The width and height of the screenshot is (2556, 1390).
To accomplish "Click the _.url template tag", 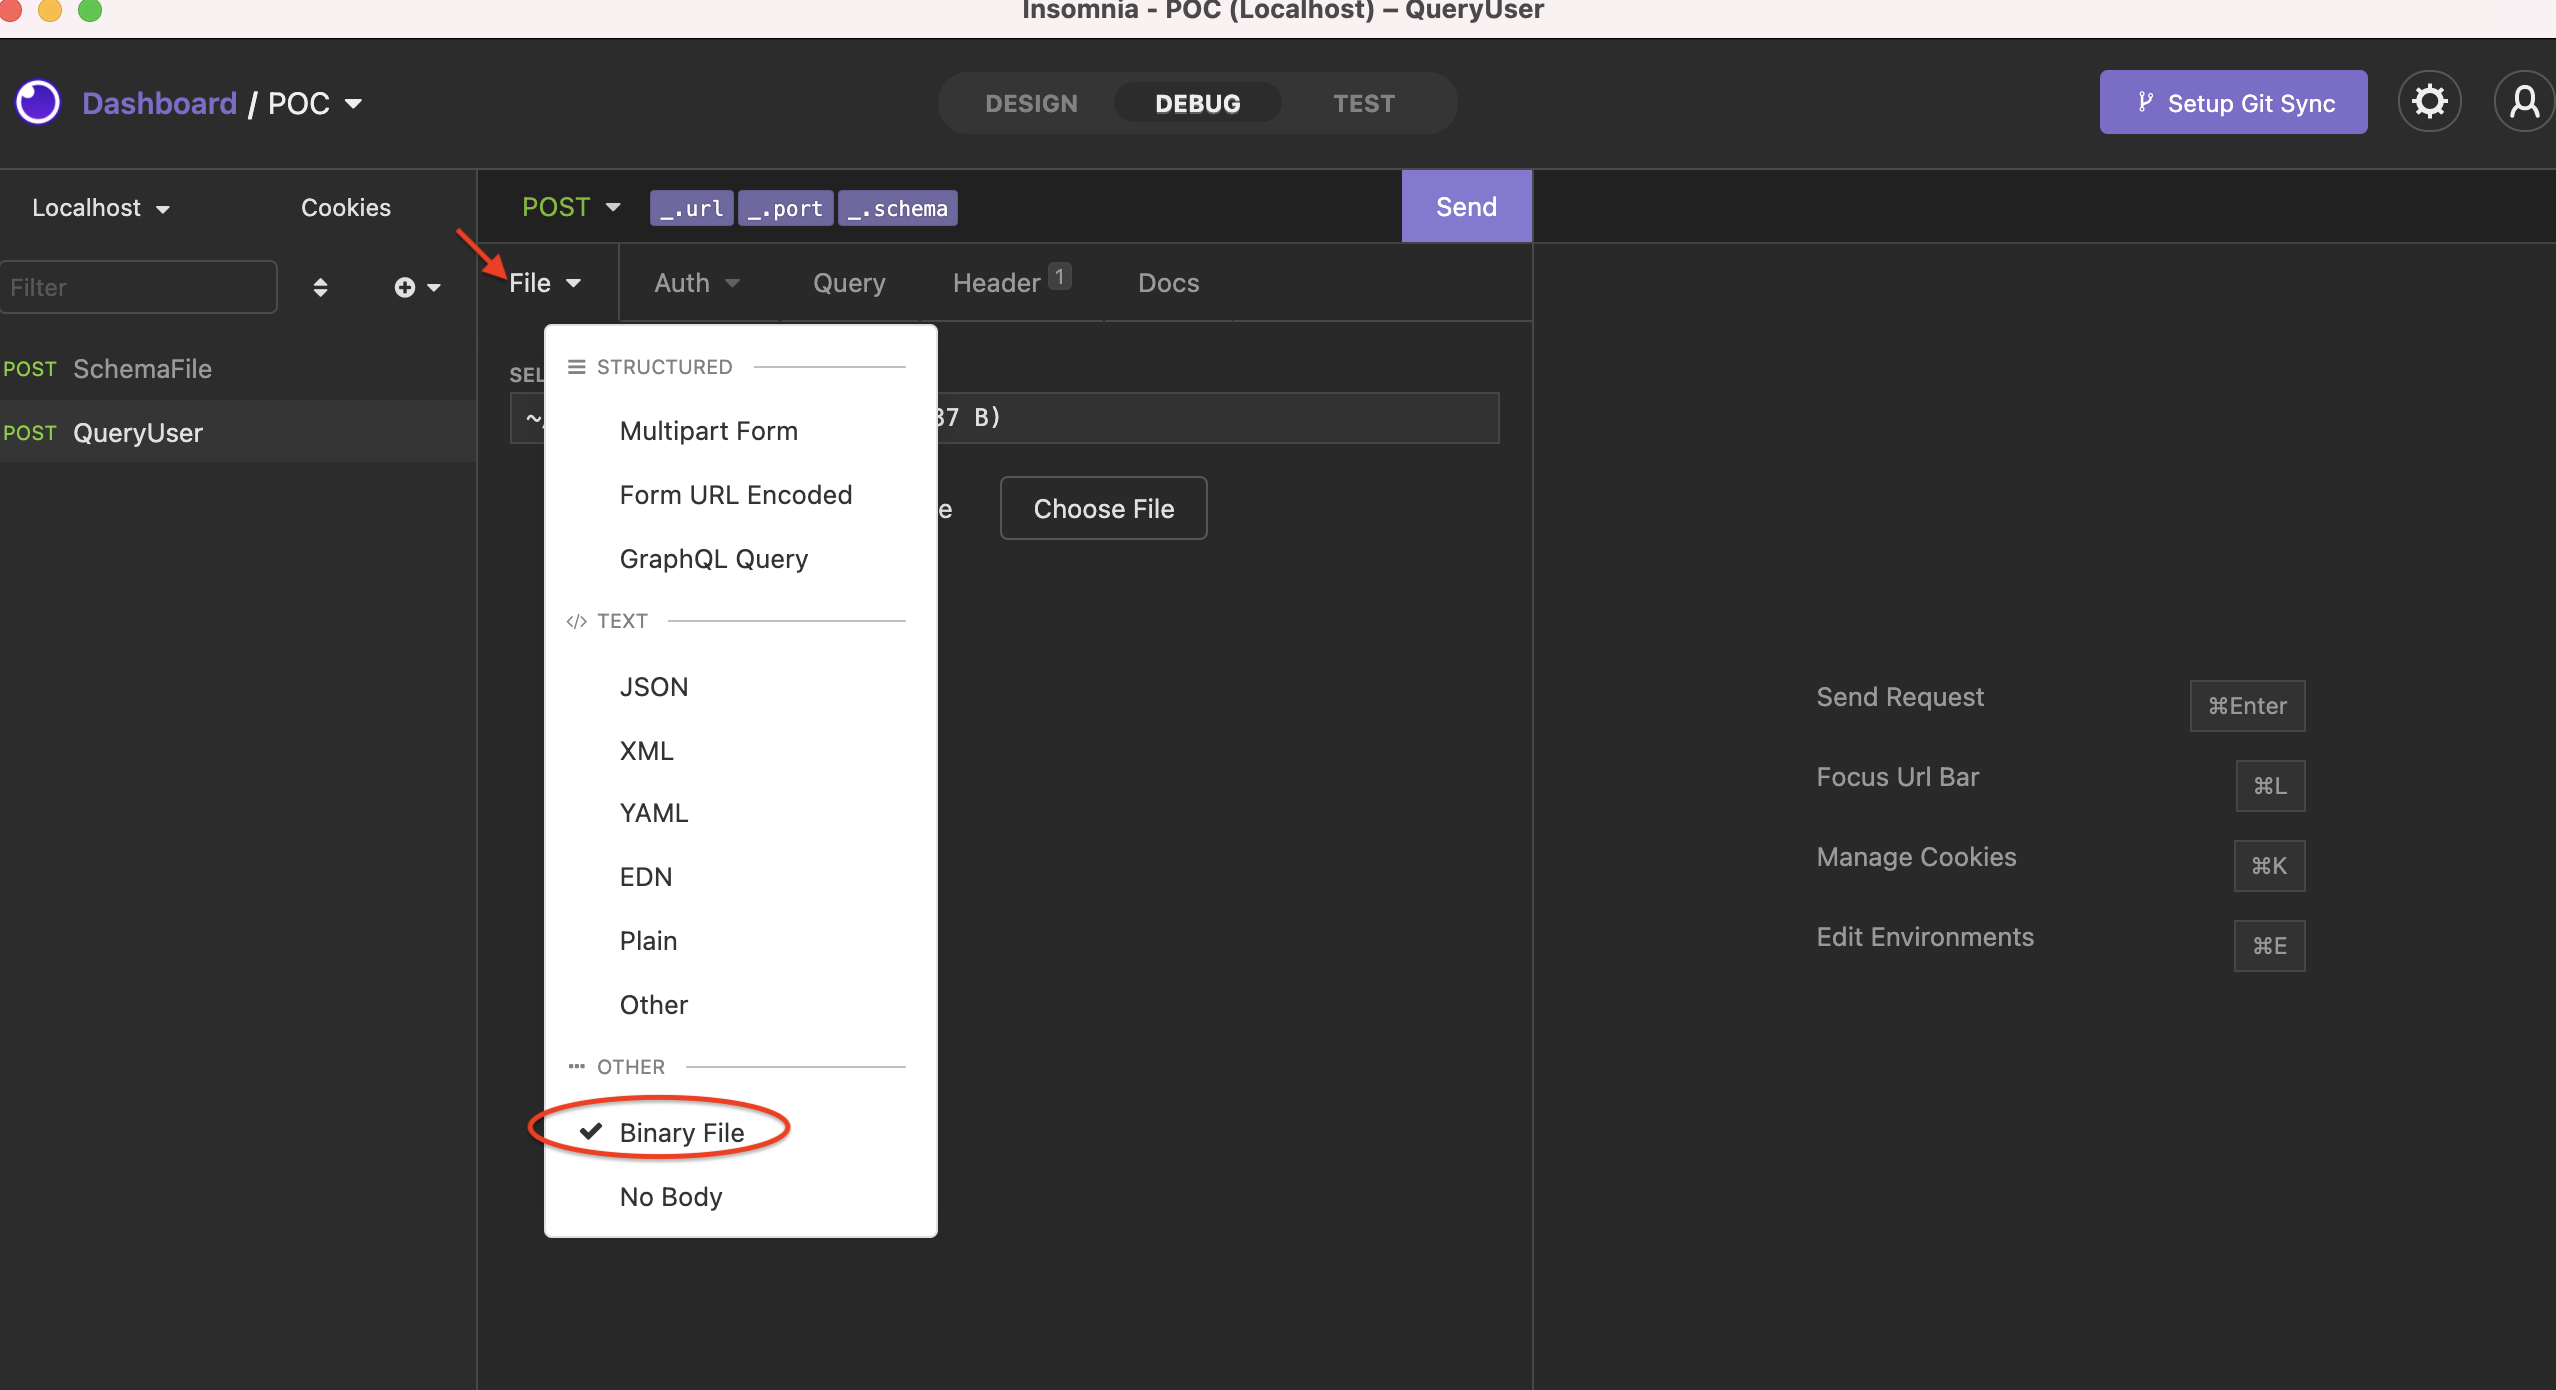I will 690,207.
